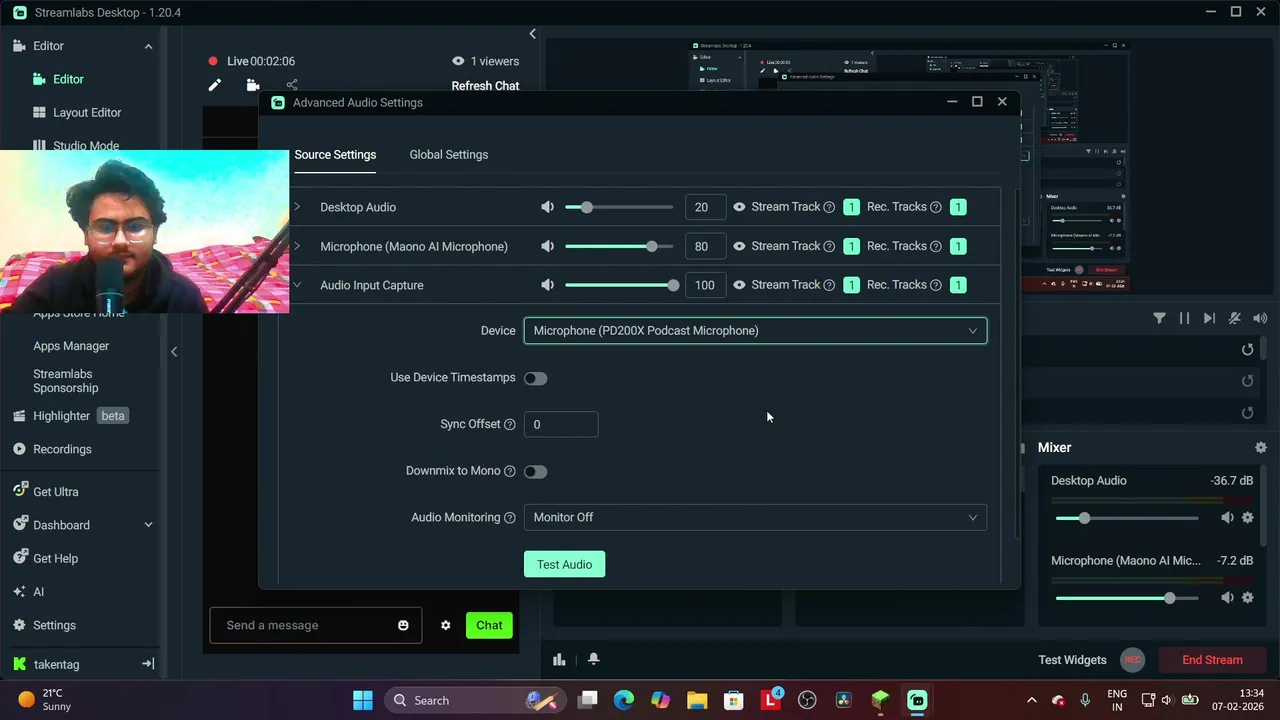Viewport: 1280px width, 720px height.
Task: Click the REC record button
Action: point(1132,660)
